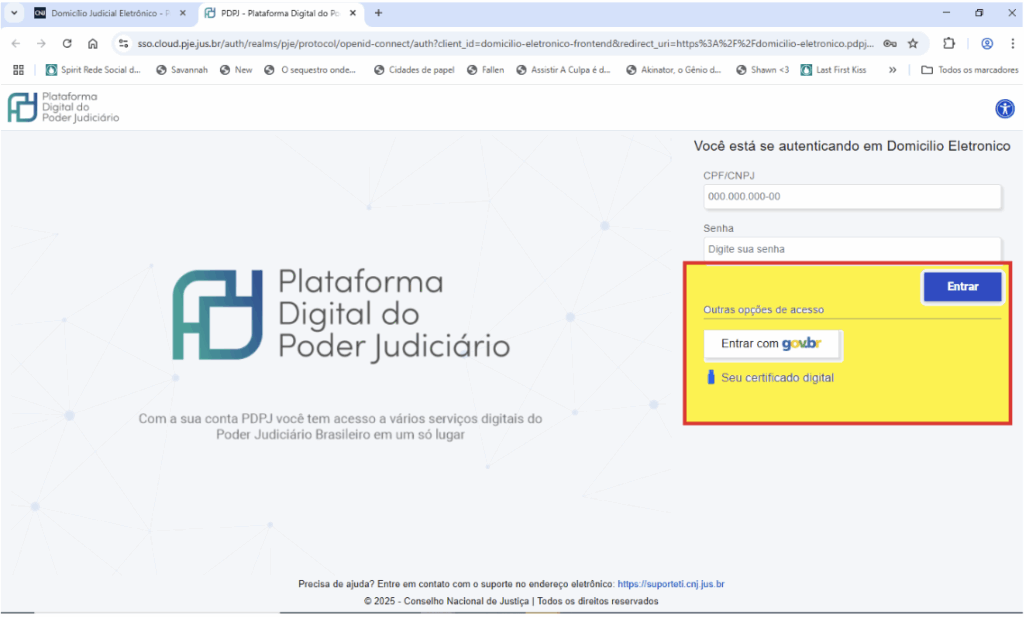
Task: Open the browser profile icon
Action: click(x=987, y=44)
